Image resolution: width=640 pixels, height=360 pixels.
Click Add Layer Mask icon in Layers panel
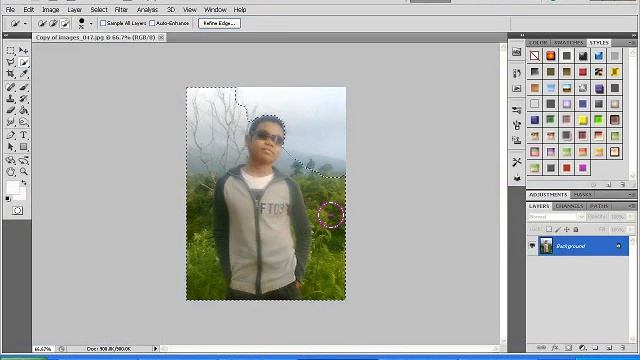click(x=569, y=348)
